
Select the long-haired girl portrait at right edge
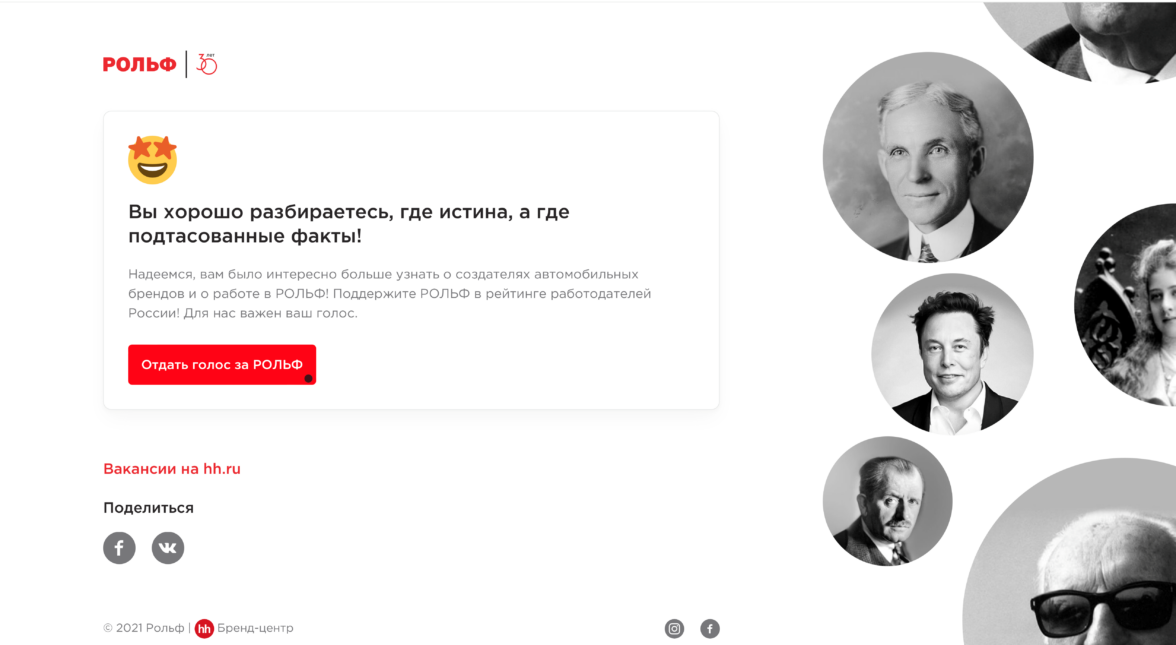point(1126,304)
